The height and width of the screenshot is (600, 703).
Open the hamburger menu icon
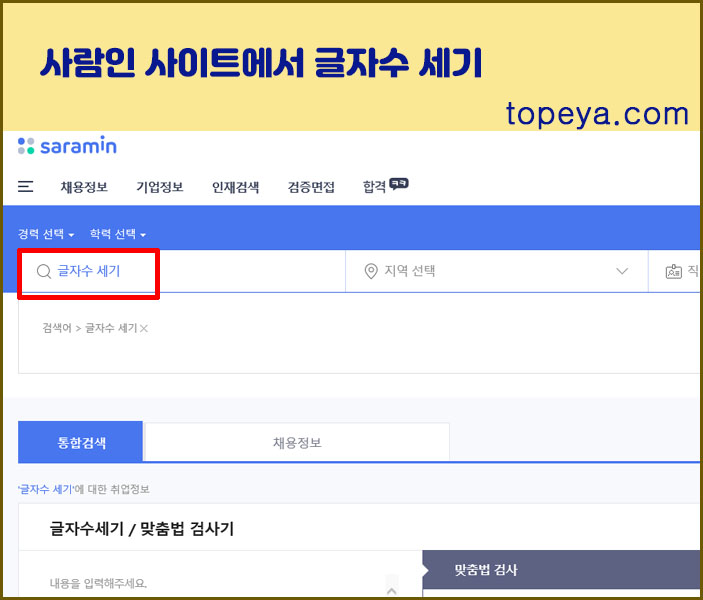click(x=25, y=187)
